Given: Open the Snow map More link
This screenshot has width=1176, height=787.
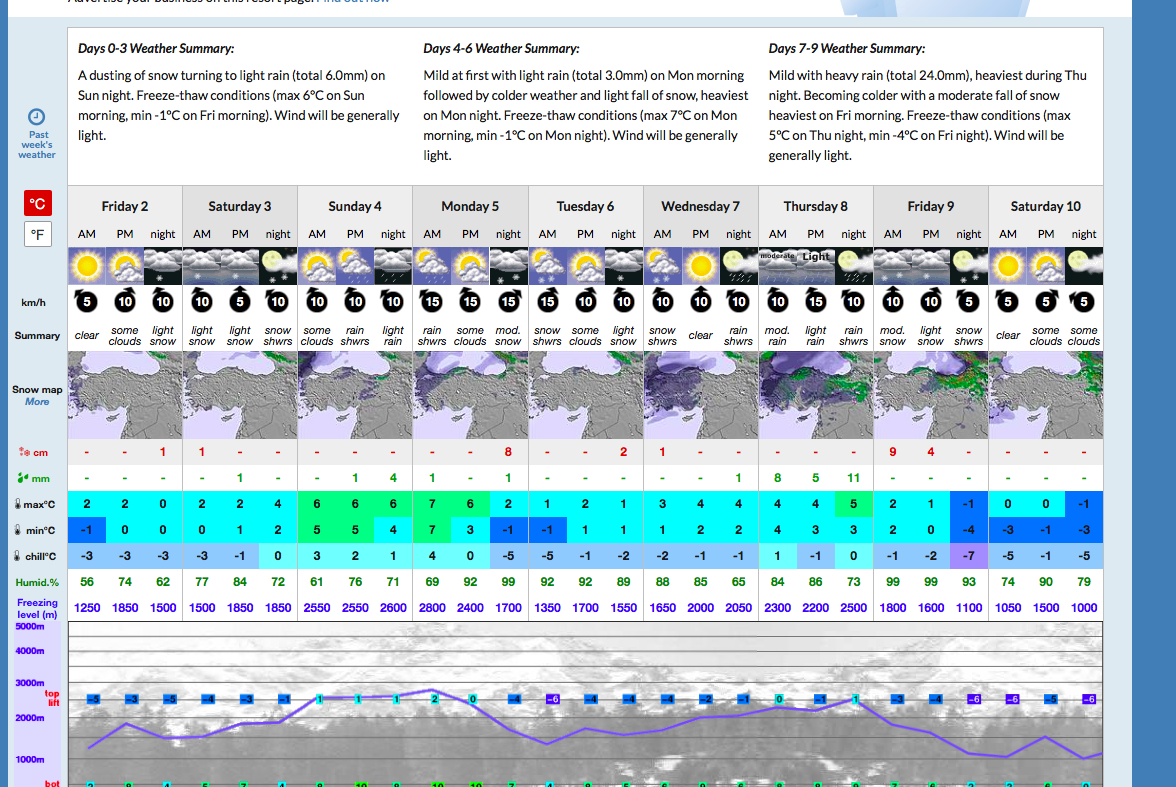Looking at the screenshot, I should [x=37, y=401].
